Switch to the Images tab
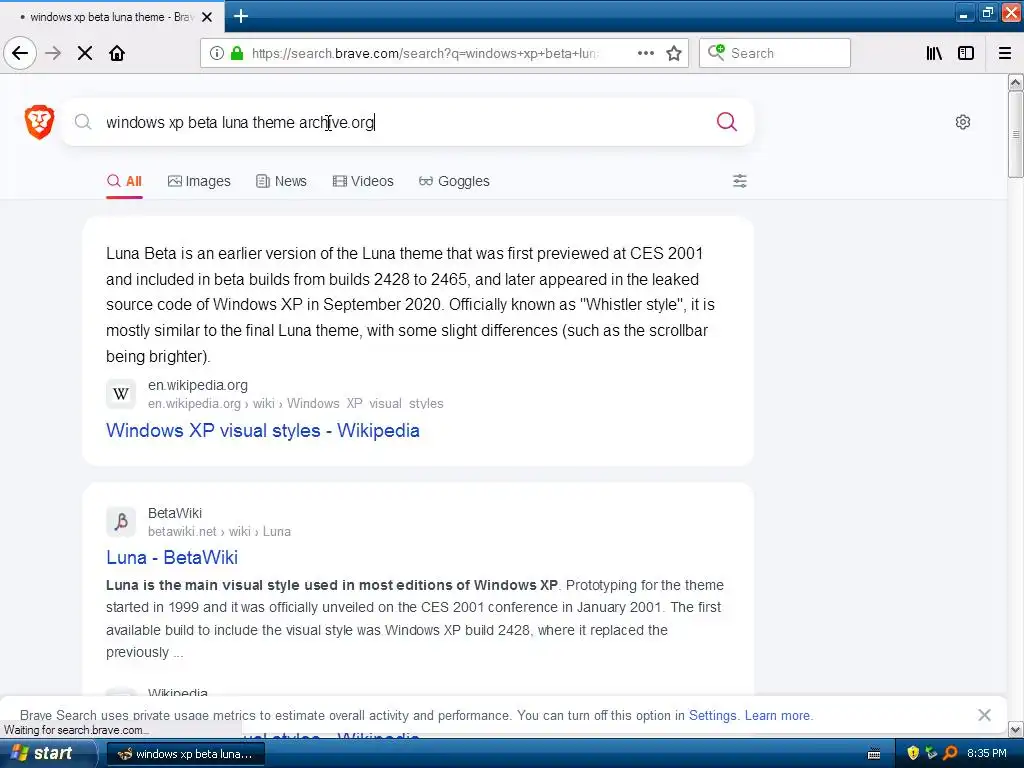This screenshot has height=768, width=1024. (x=199, y=181)
